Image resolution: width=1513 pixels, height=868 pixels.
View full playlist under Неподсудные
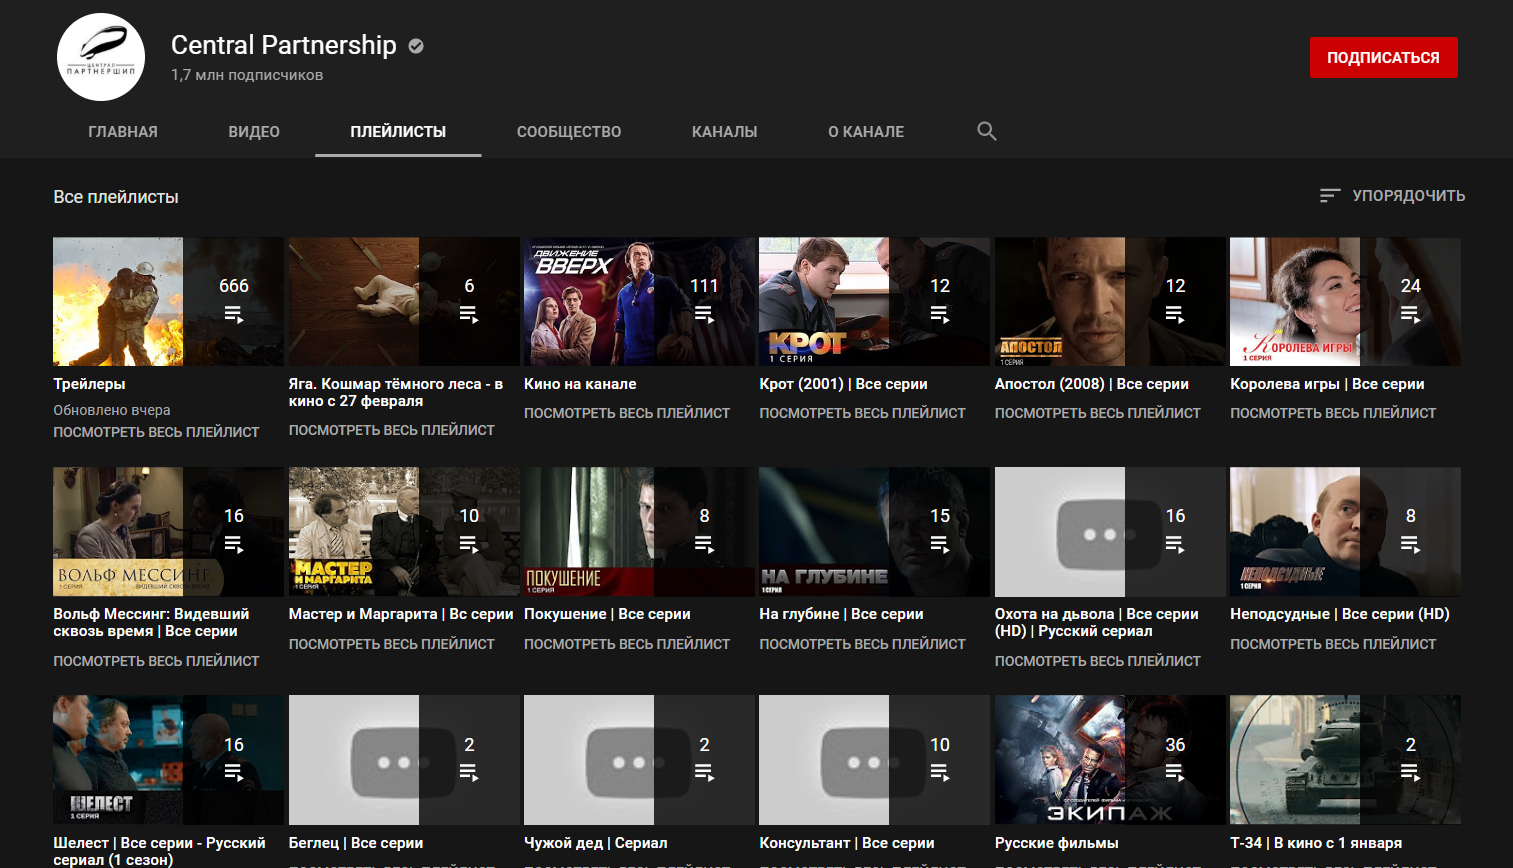[1332, 644]
